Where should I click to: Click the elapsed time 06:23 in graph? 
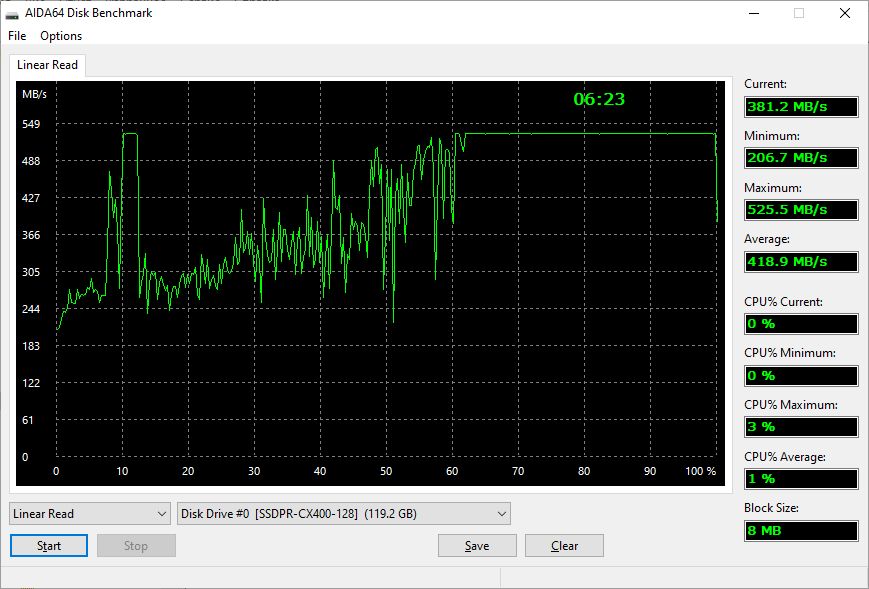point(599,99)
